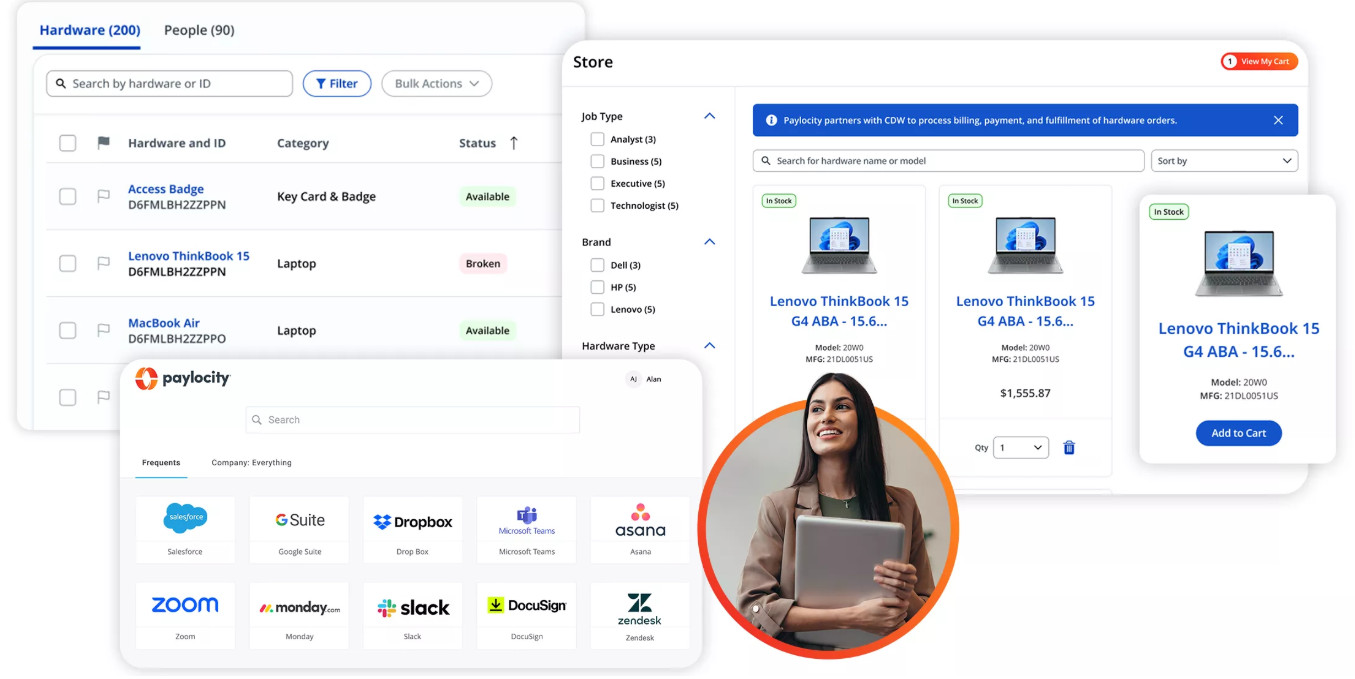The width and height of the screenshot is (1355, 679).
Task: Click Available badge in MacBook Air row
Action: coord(488,331)
